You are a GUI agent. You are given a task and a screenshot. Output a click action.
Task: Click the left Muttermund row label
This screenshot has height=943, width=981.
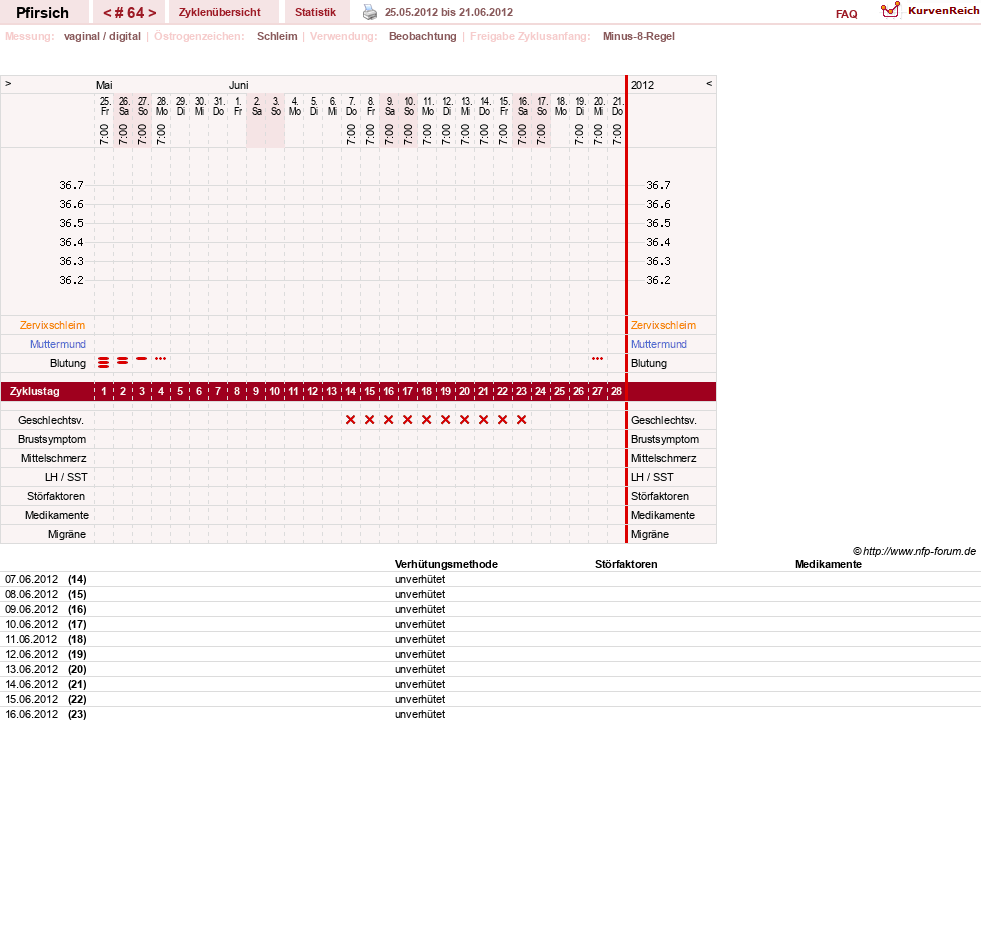tap(58, 344)
